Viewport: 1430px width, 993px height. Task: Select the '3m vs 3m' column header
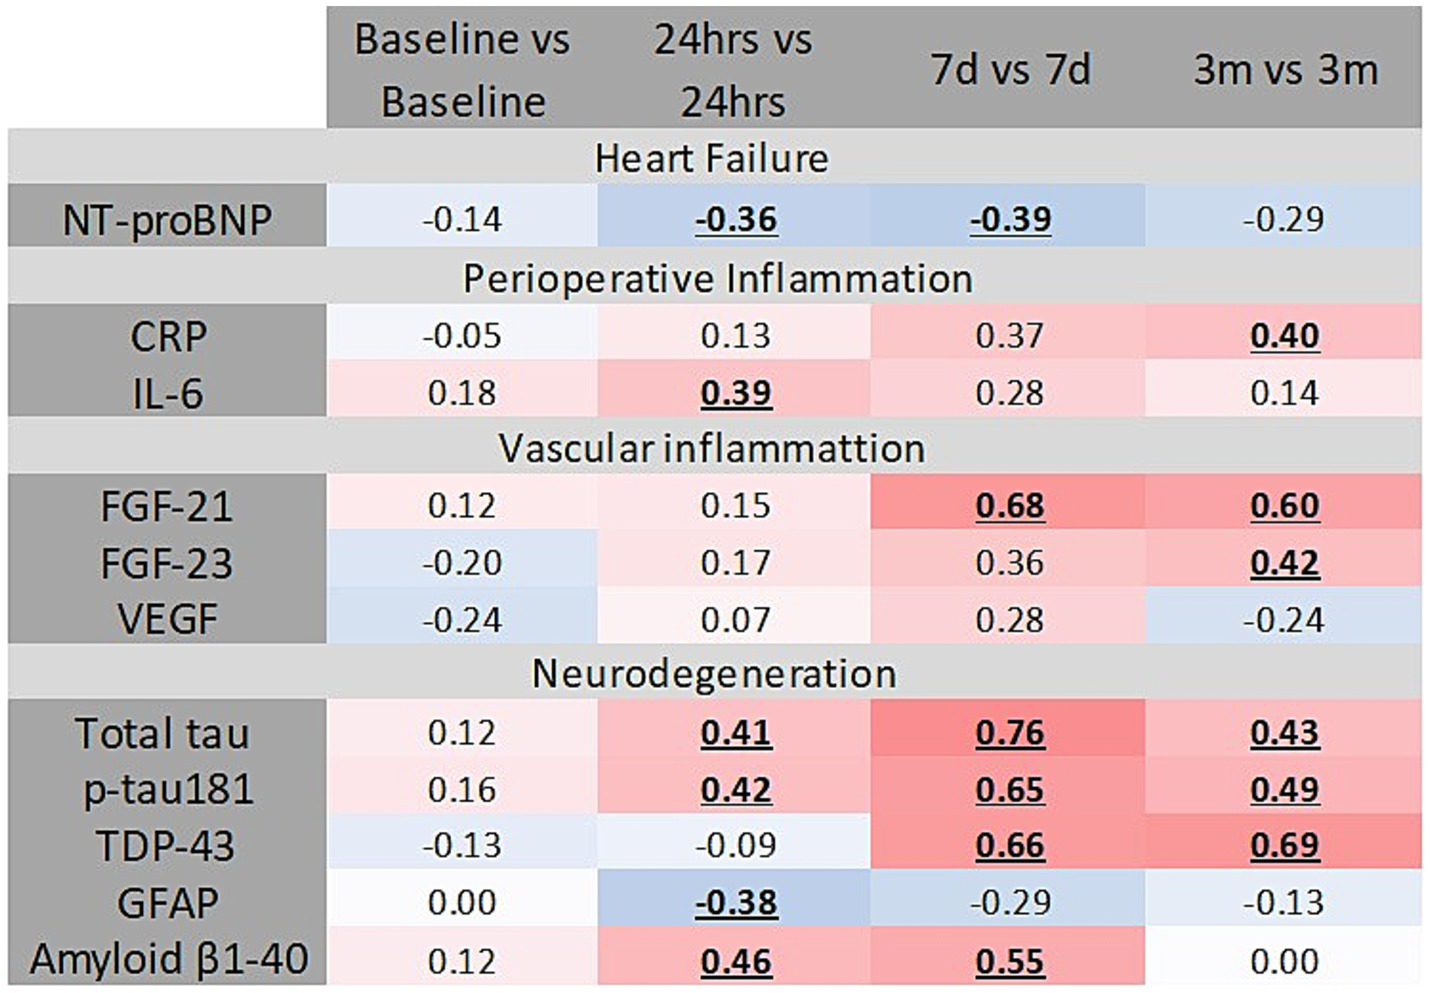[x=1285, y=70]
